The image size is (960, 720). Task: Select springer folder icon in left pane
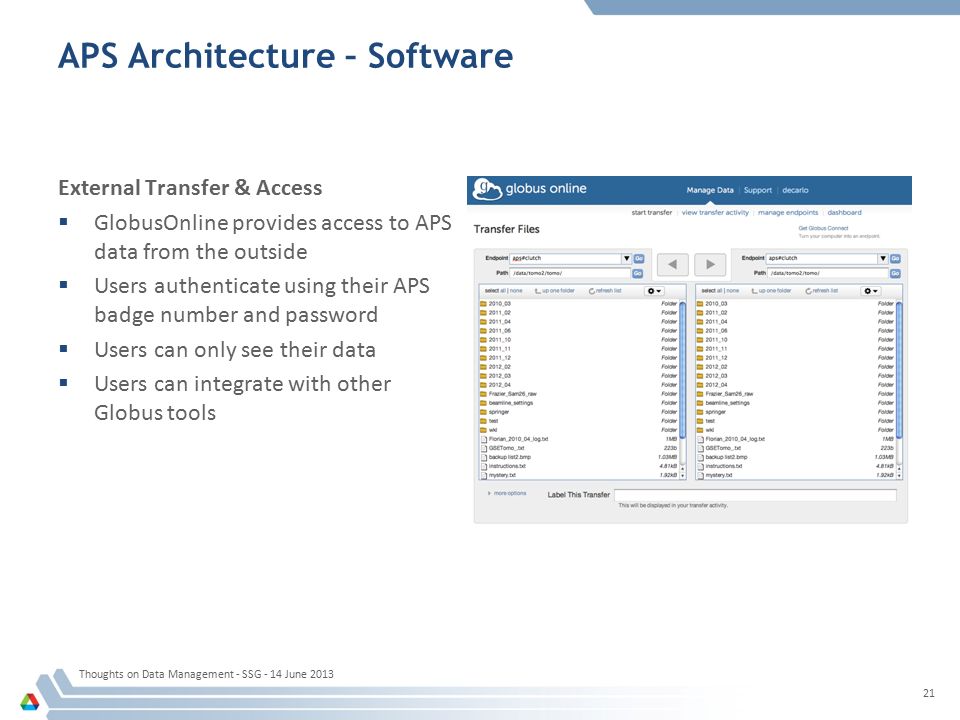point(483,412)
